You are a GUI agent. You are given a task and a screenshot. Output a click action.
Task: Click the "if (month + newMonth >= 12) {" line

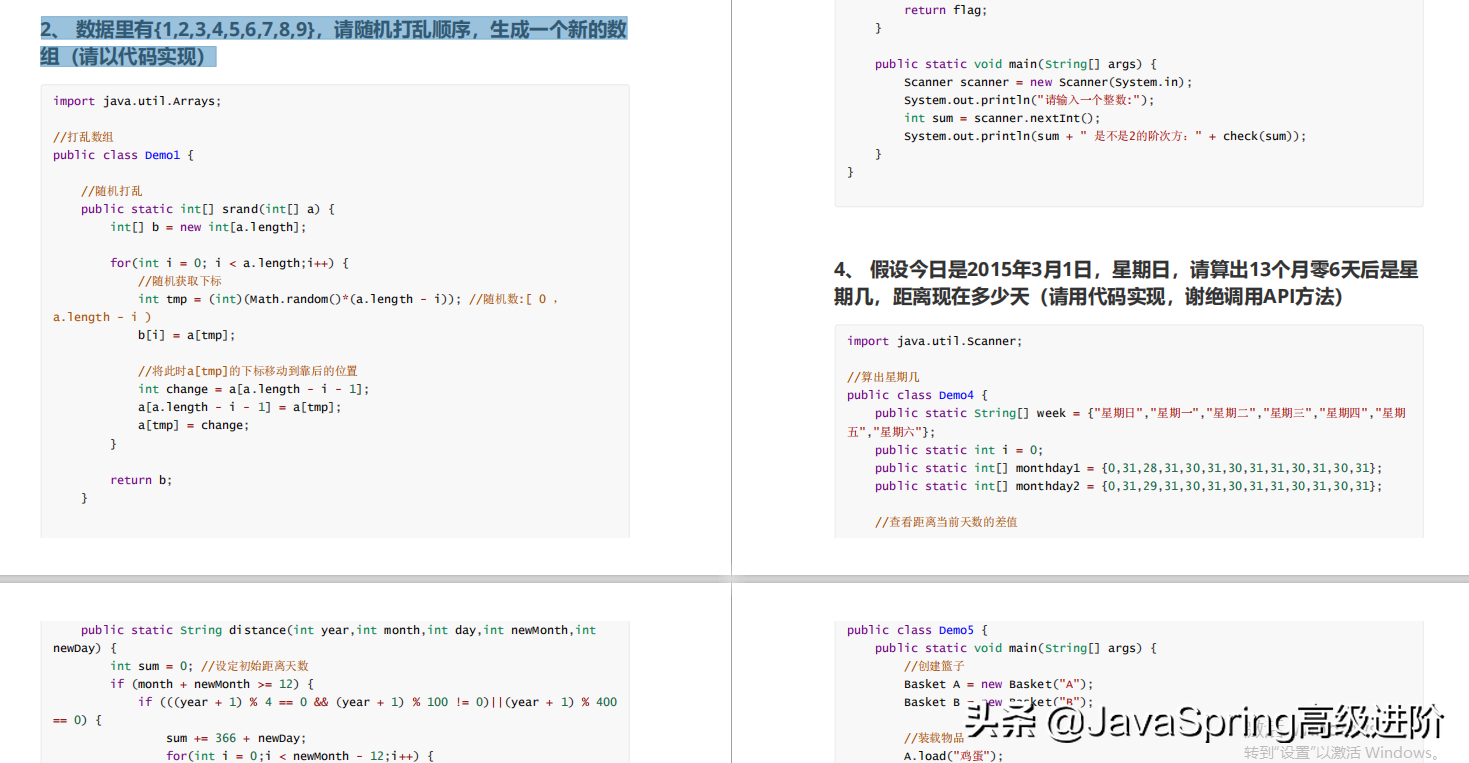click(212, 684)
